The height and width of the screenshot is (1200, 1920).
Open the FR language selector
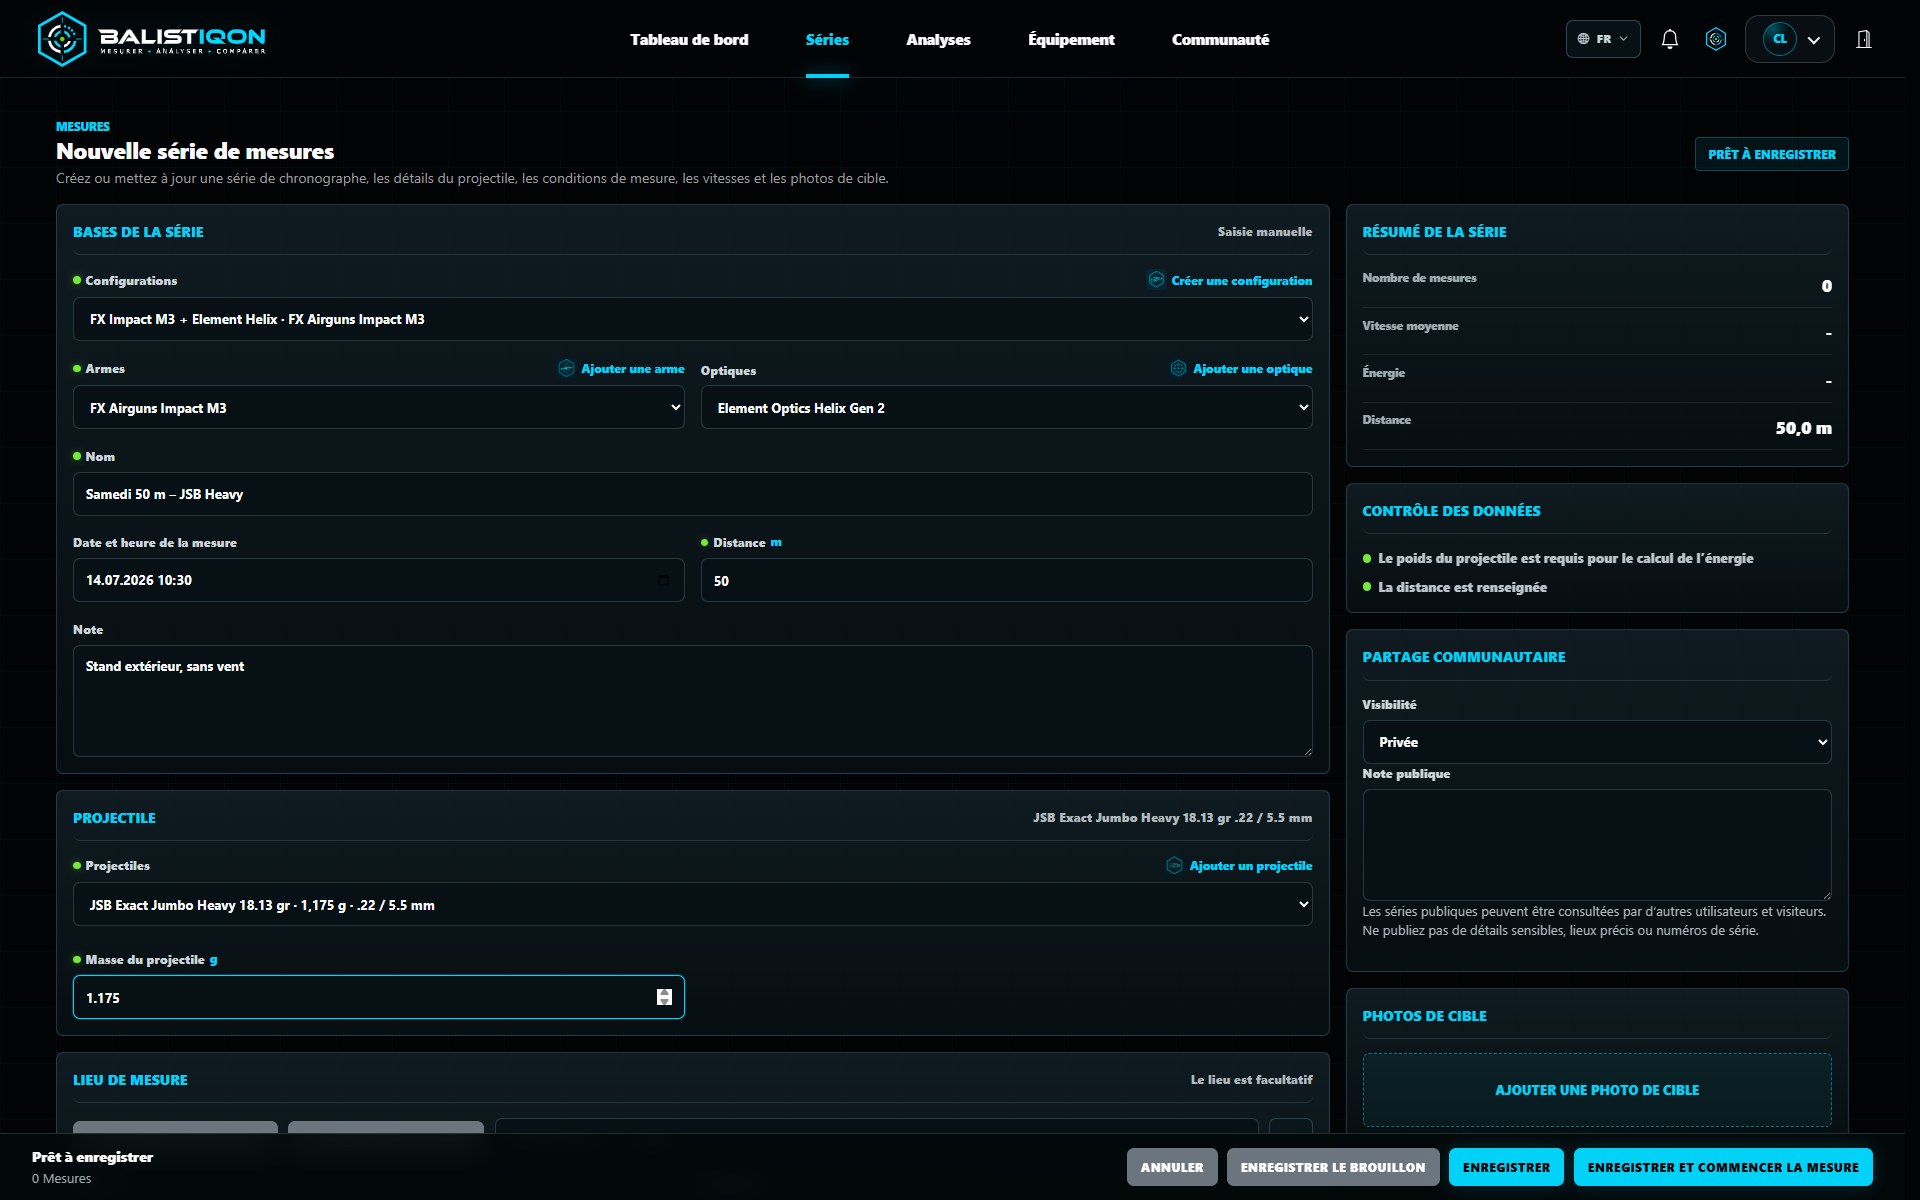pyautogui.click(x=1603, y=39)
